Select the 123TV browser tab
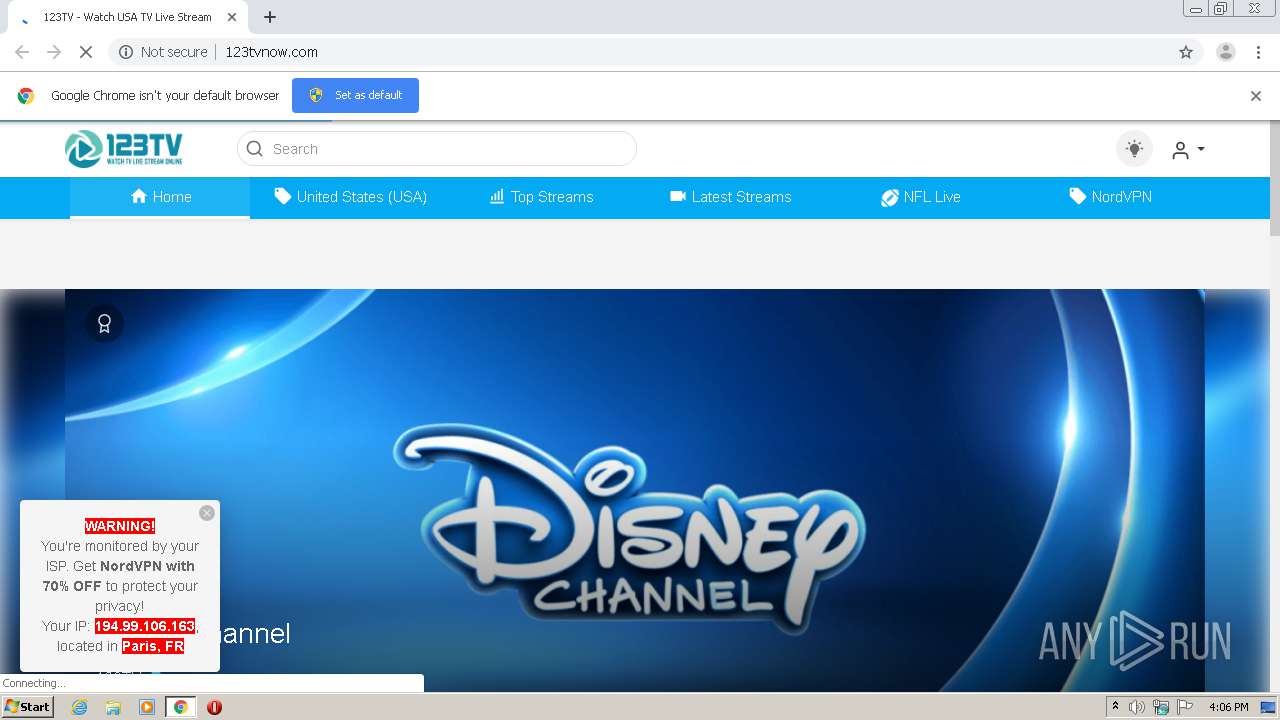The height and width of the screenshot is (720, 1280). click(x=128, y=17)
